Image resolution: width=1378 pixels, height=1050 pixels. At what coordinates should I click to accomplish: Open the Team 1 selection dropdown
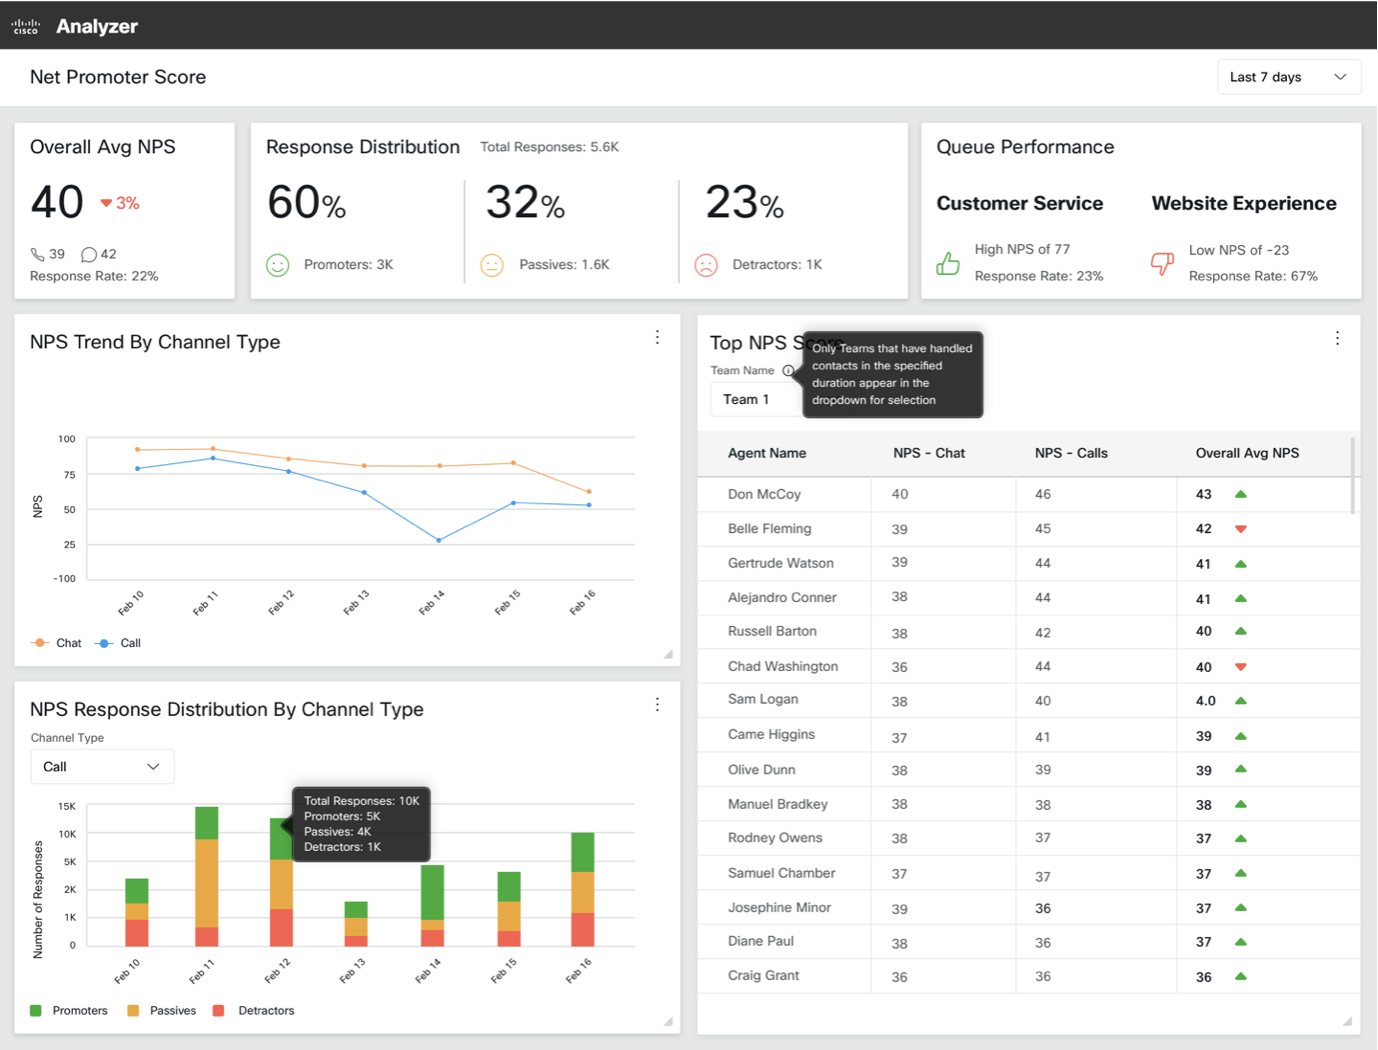[755, 400]
